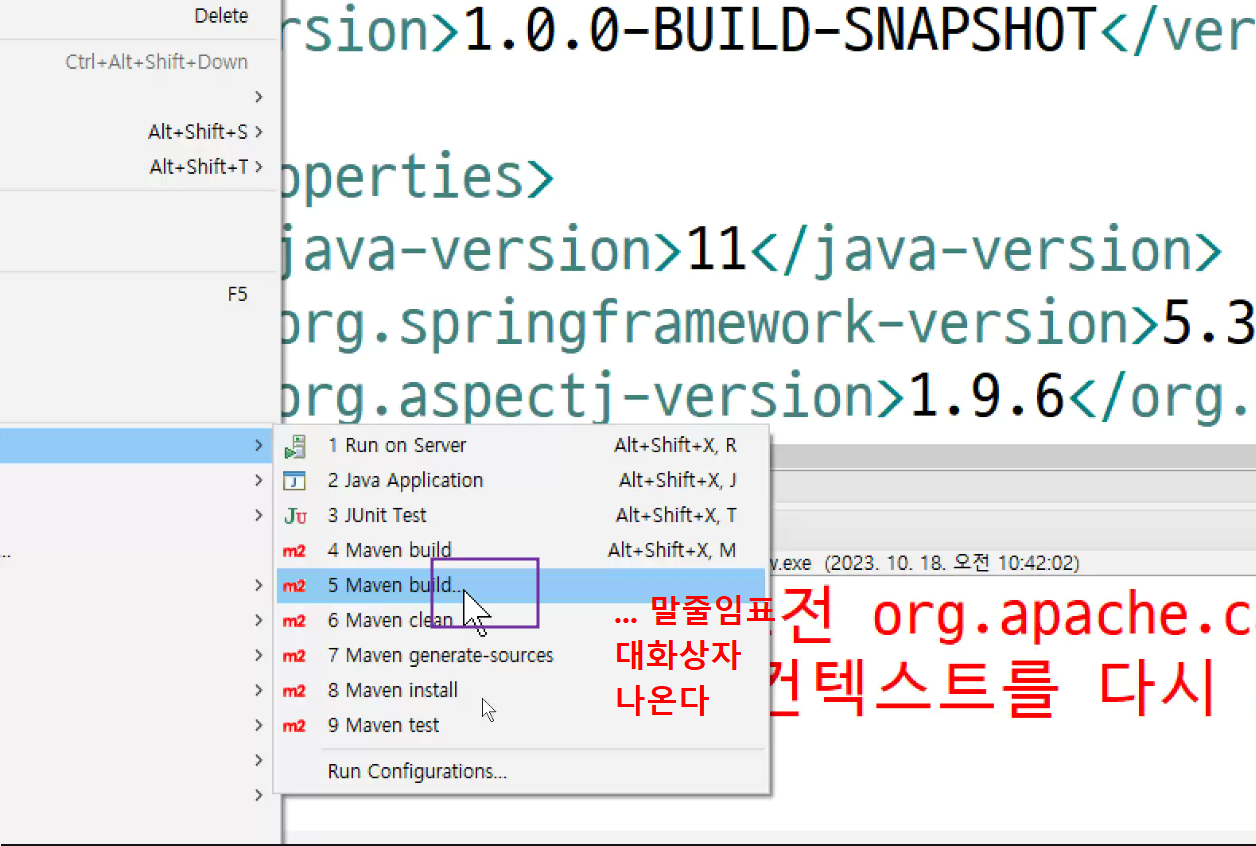Click the red console text 'org.apache.c'

click(x=1062, y=617)
